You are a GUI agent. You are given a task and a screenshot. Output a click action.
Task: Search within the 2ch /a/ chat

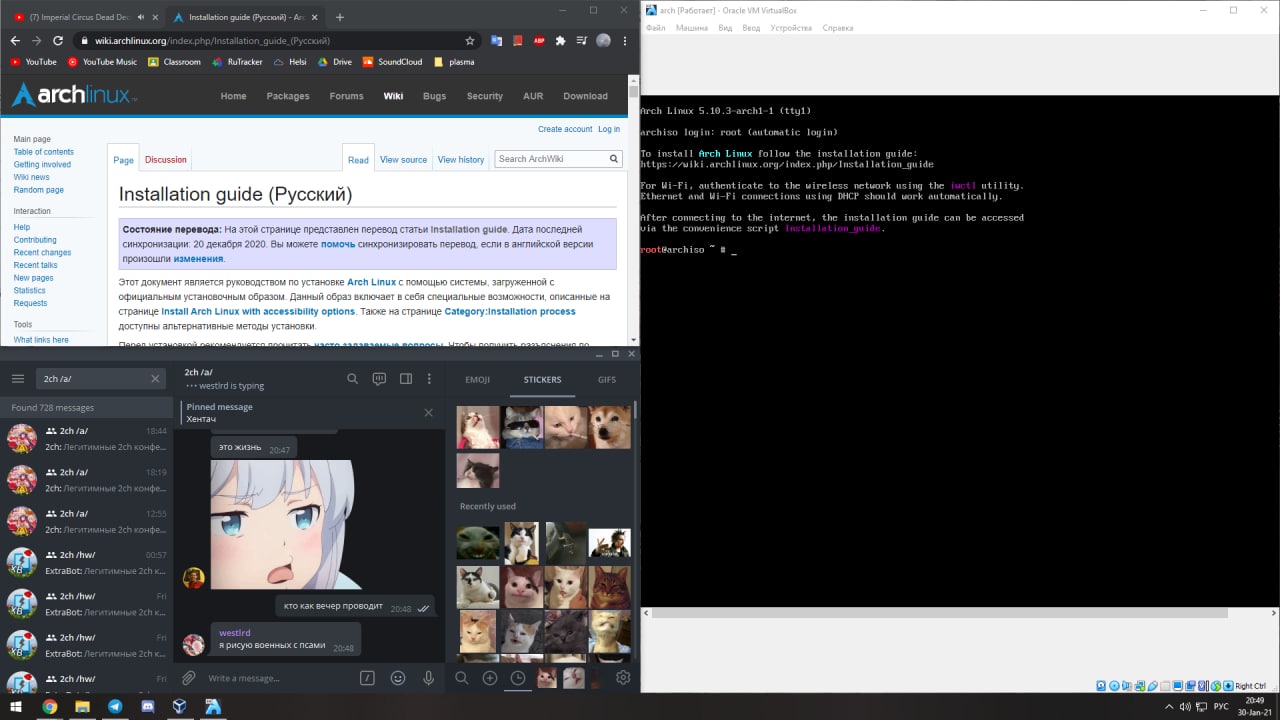tap(352, 379)
